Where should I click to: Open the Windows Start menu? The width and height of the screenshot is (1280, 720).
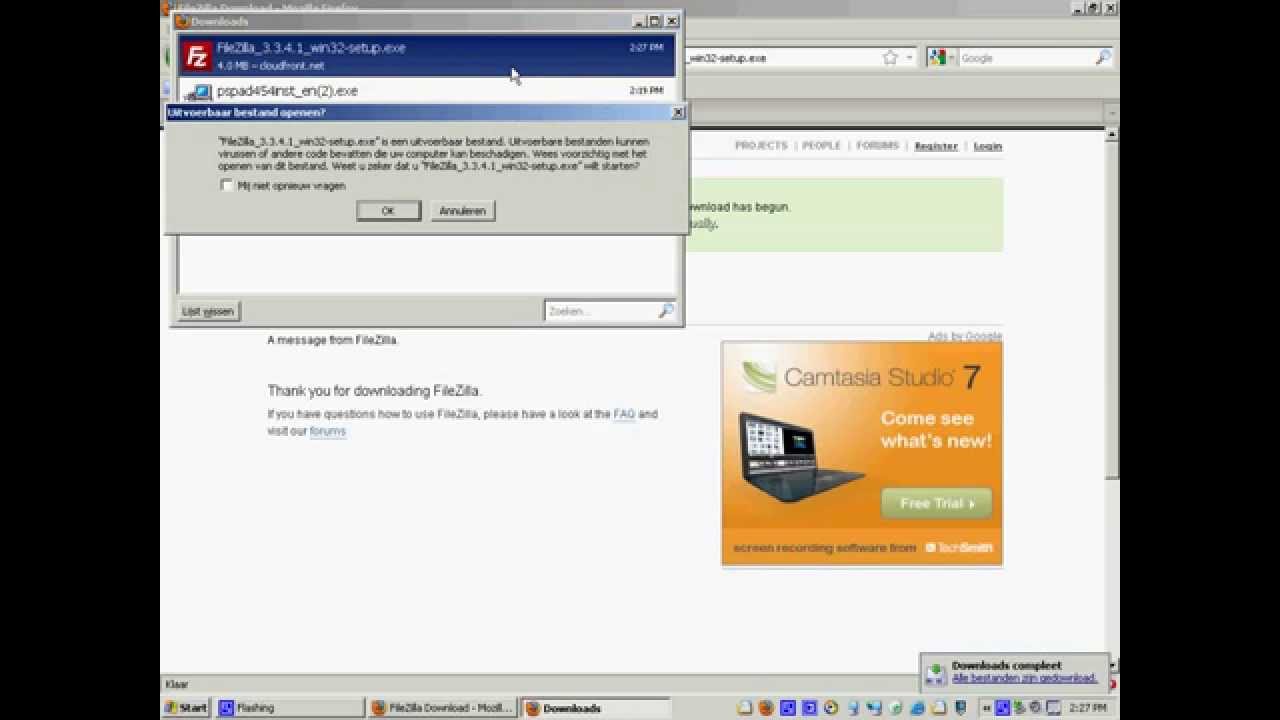pos(186,708)
